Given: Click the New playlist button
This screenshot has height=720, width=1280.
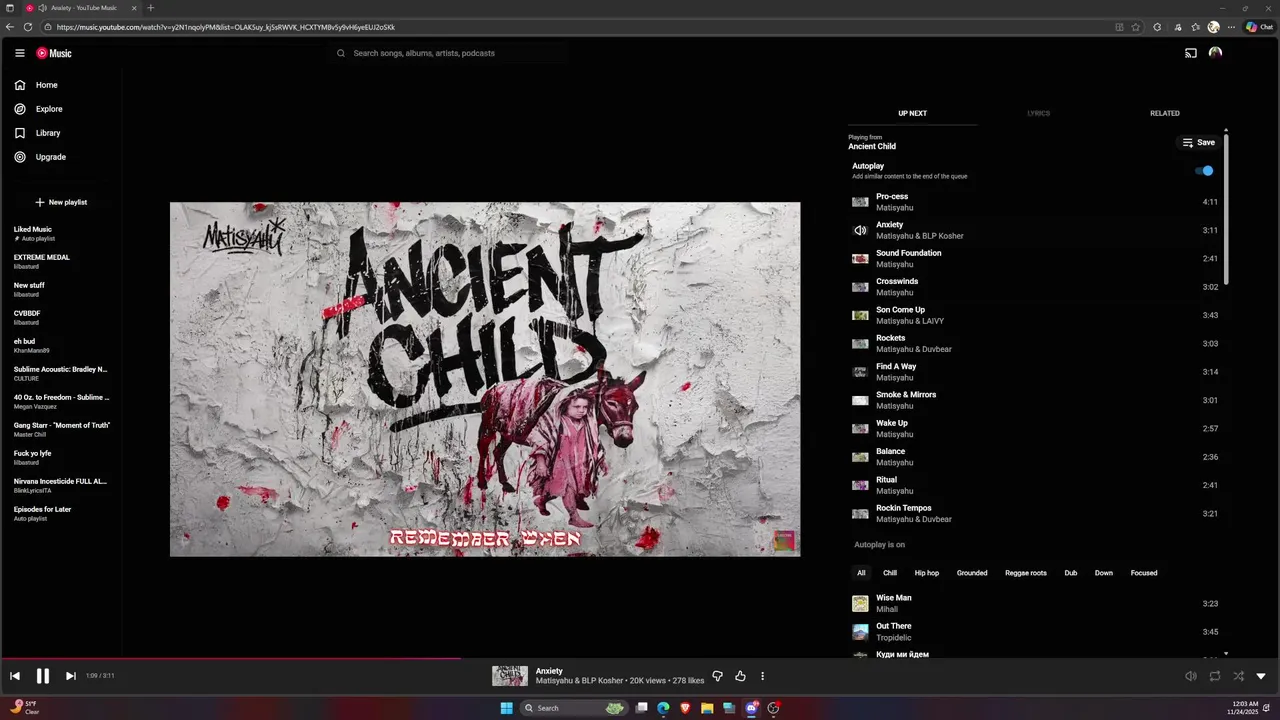Looking at the screenshot, I should [x=61, y=202].
